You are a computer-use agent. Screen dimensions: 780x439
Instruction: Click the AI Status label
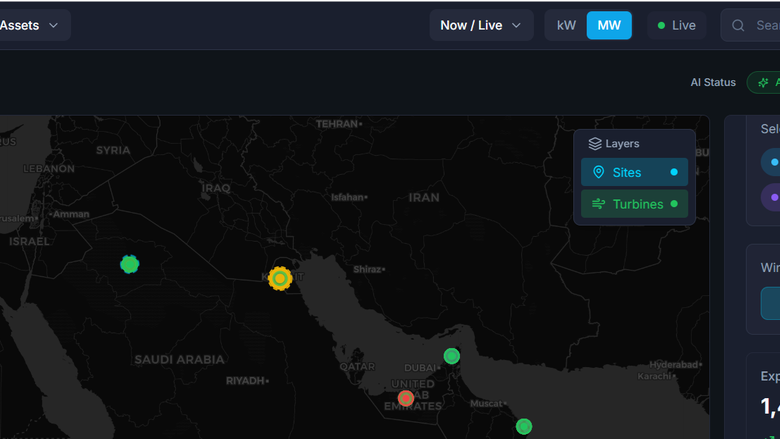713,83
